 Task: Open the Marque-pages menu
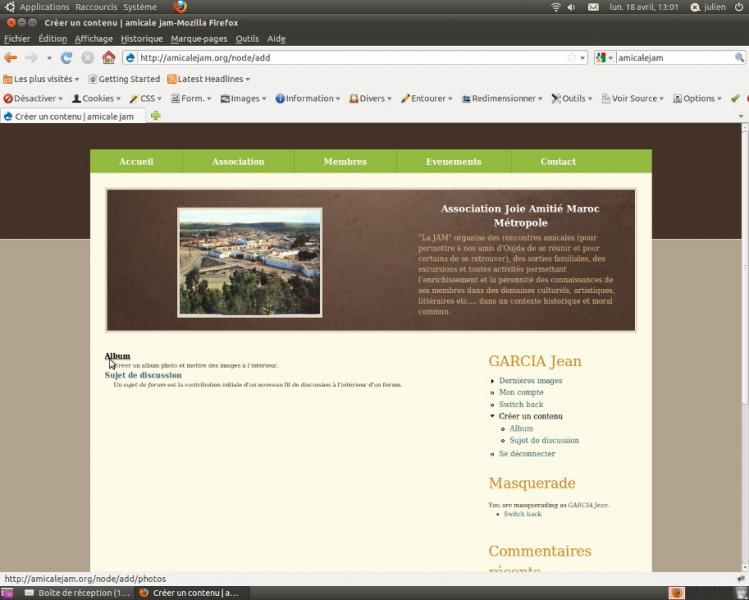[x=199, y=39]
